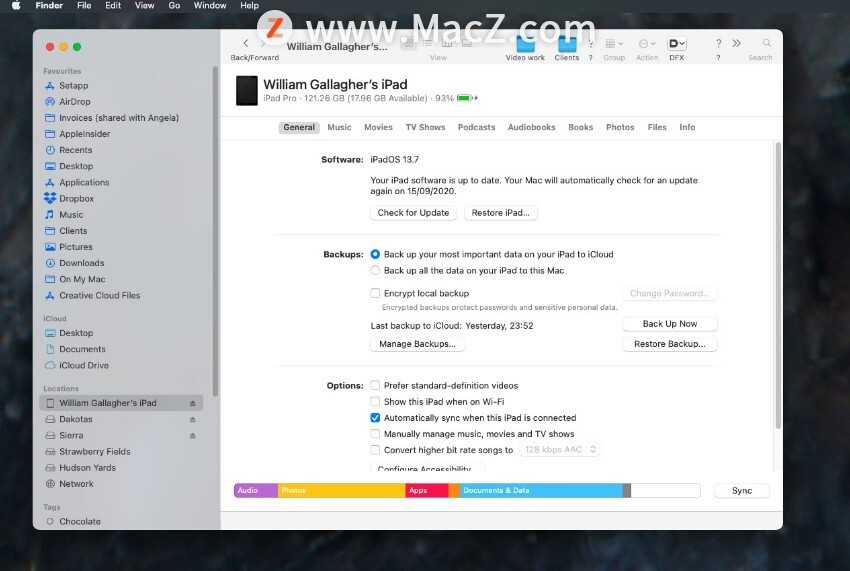Viewport: 850px width, 571px height.
Task: Open the View menu
Action: (144, 5)
